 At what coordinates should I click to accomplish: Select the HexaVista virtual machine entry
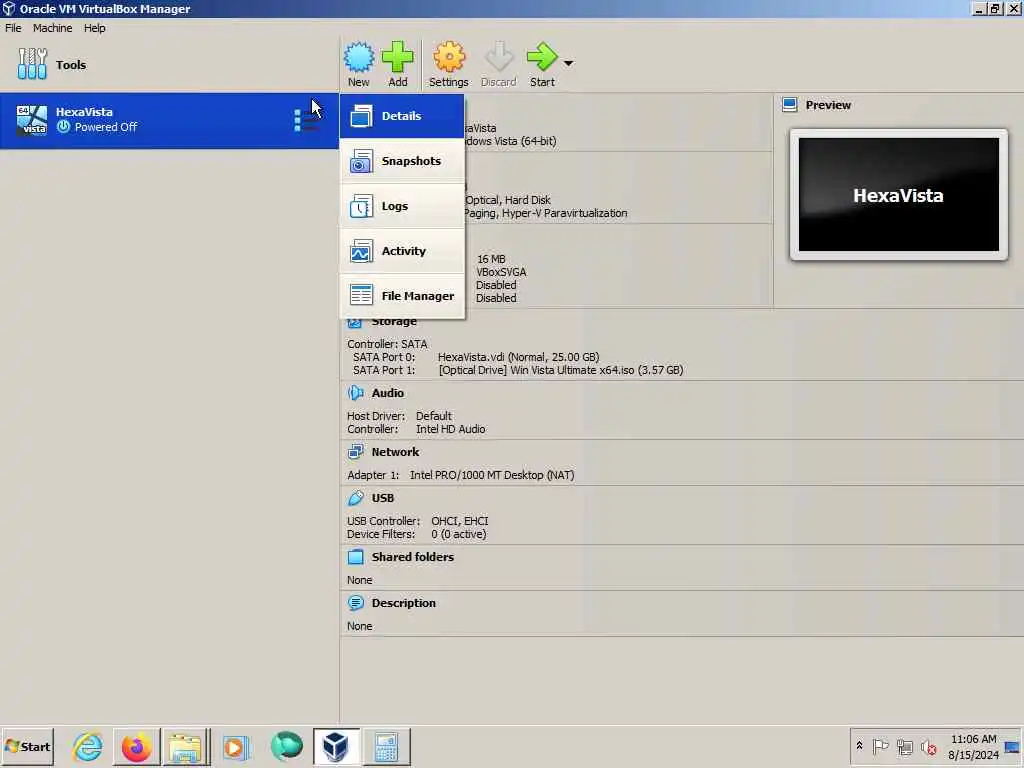tap(169, 120)
